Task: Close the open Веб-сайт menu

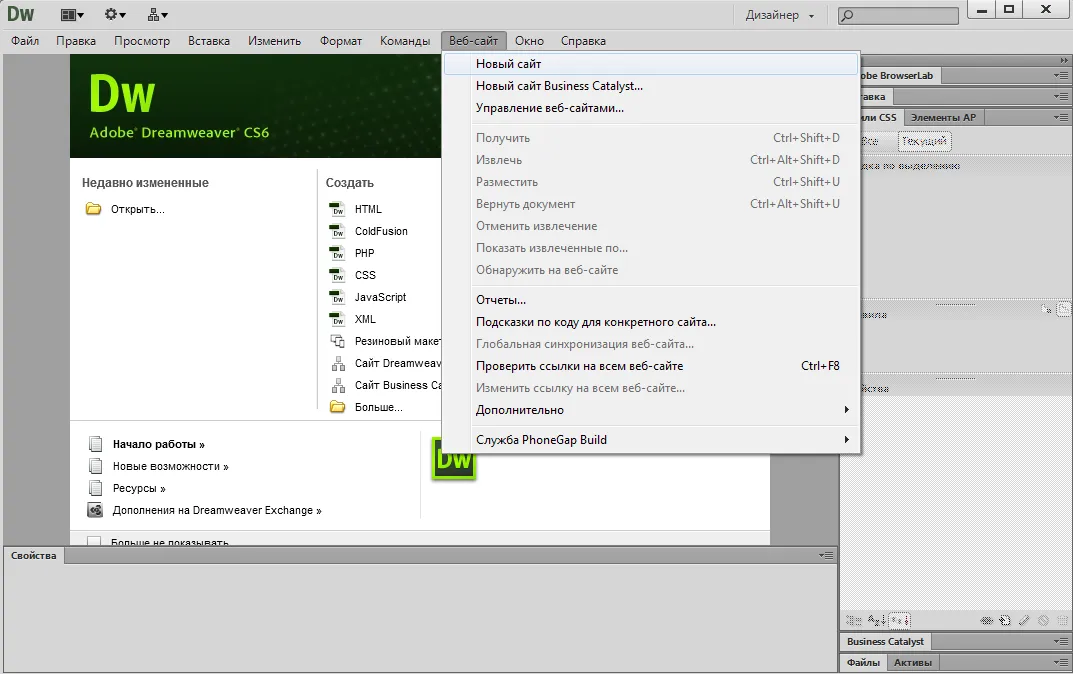Action: (x=474, y=41)
